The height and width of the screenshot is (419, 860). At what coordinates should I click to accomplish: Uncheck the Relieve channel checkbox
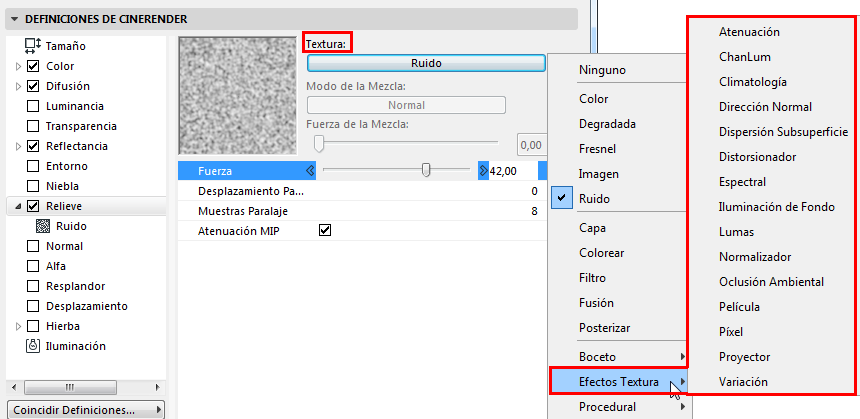(x=33, y=206)
